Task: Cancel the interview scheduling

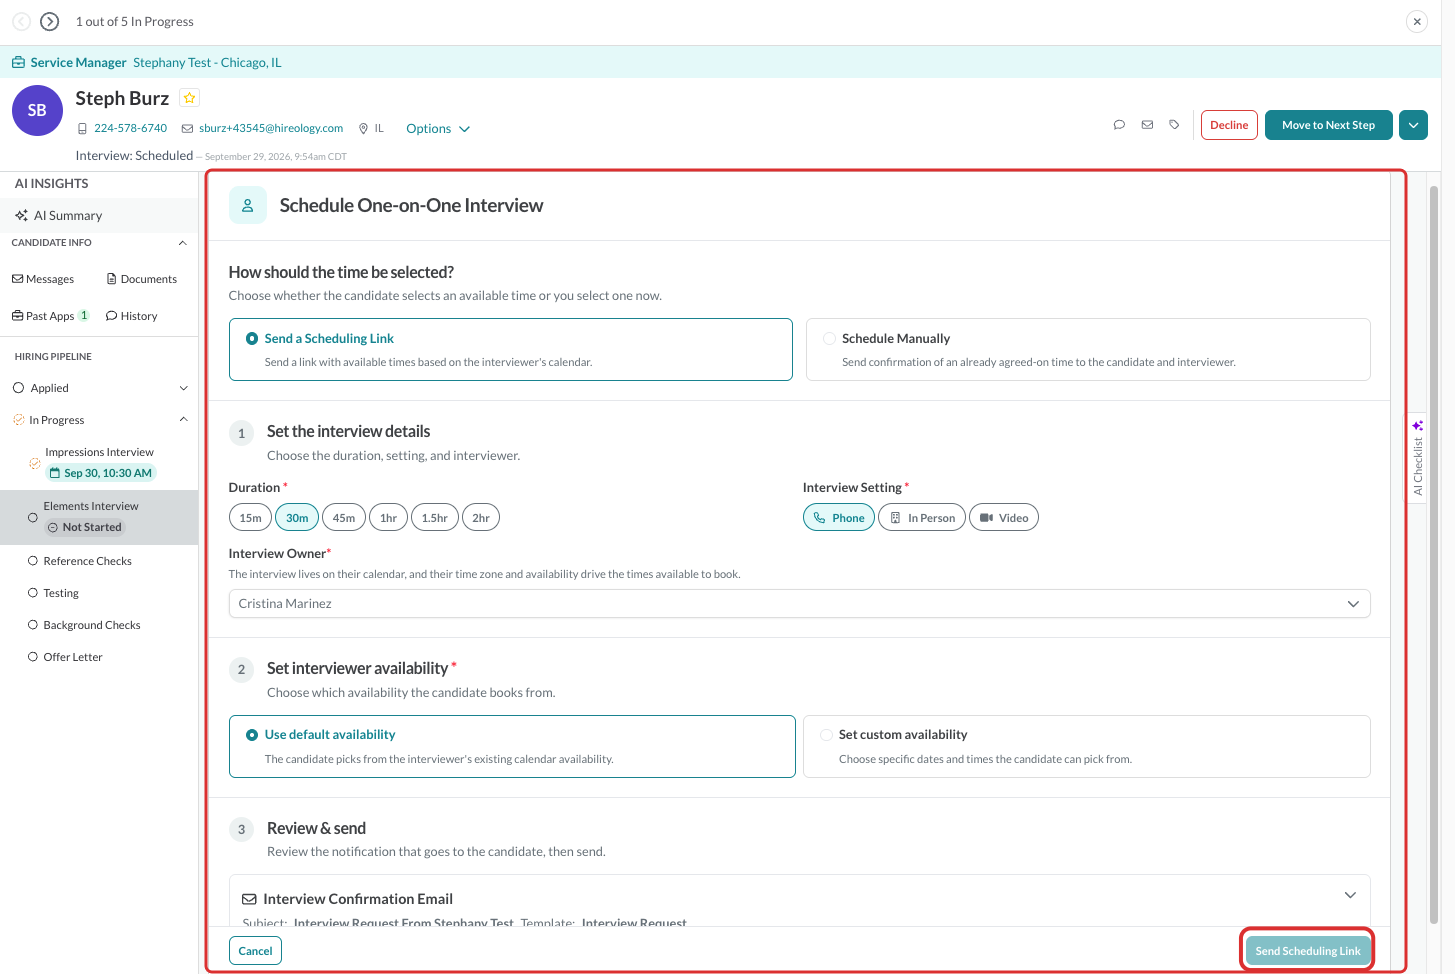Action: pos(255,951)
